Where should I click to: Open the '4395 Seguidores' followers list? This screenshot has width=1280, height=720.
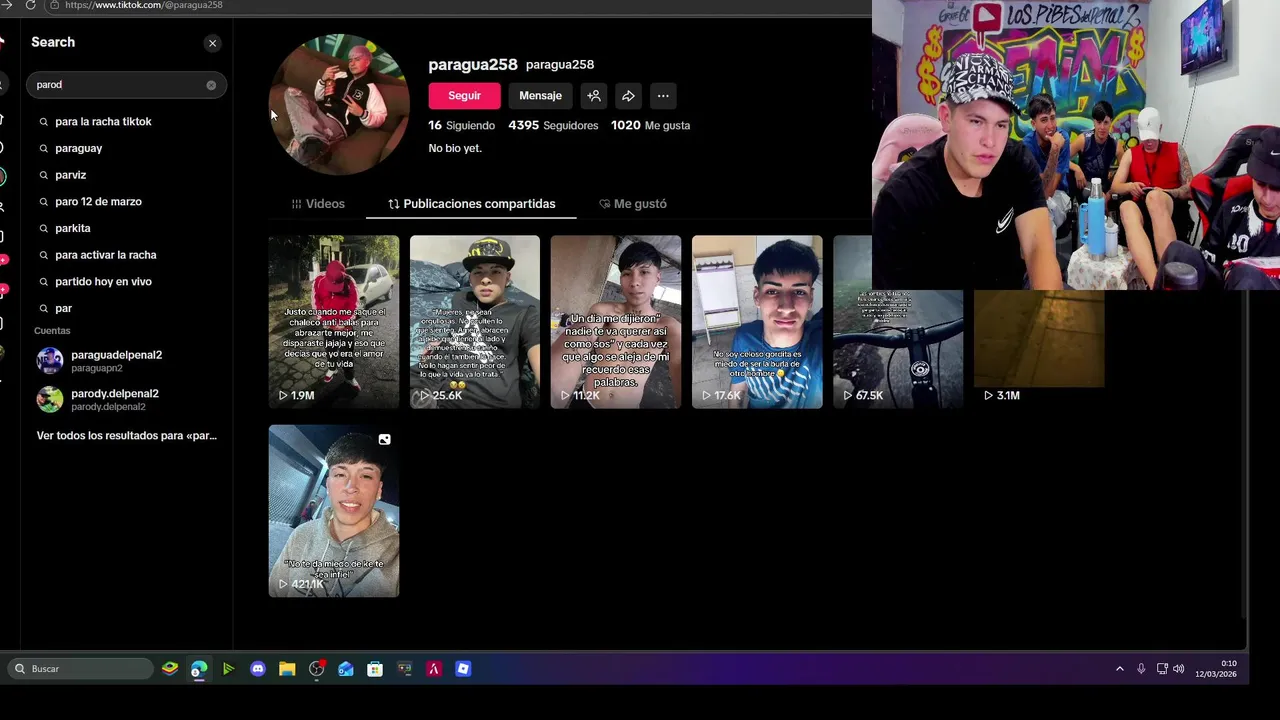point(553,126)
